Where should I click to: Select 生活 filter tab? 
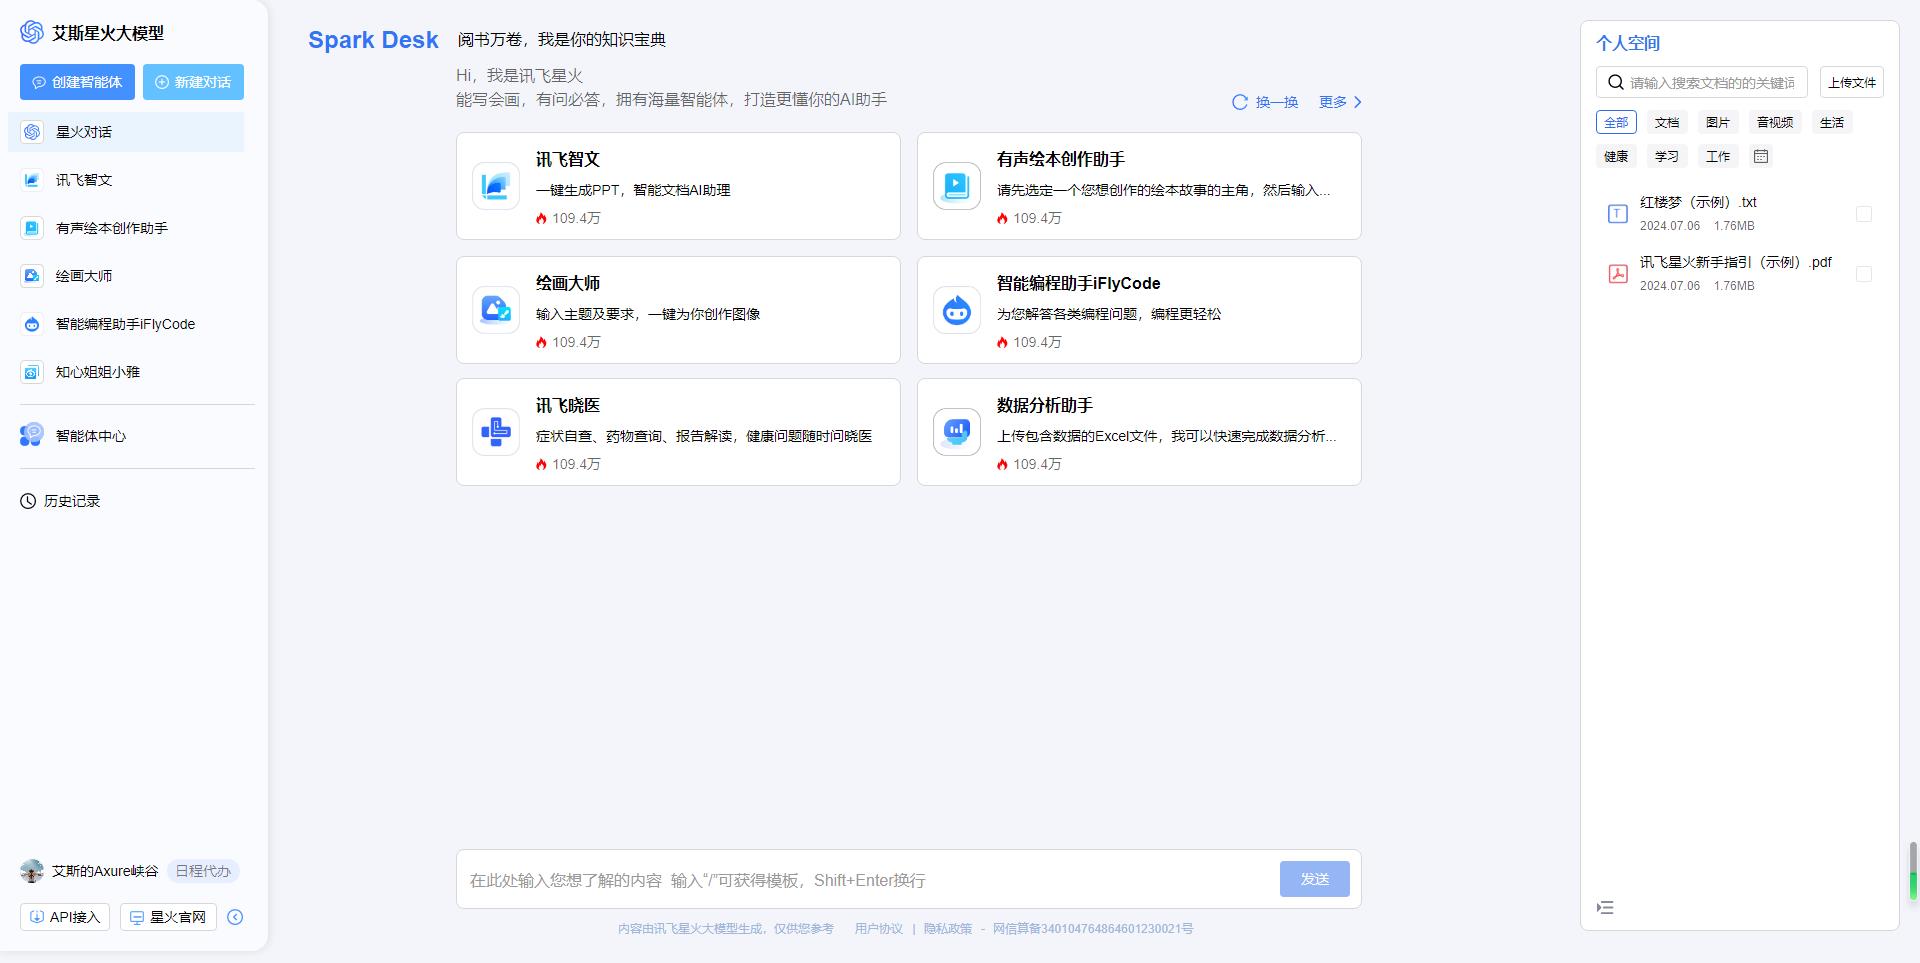point(1832,122)
